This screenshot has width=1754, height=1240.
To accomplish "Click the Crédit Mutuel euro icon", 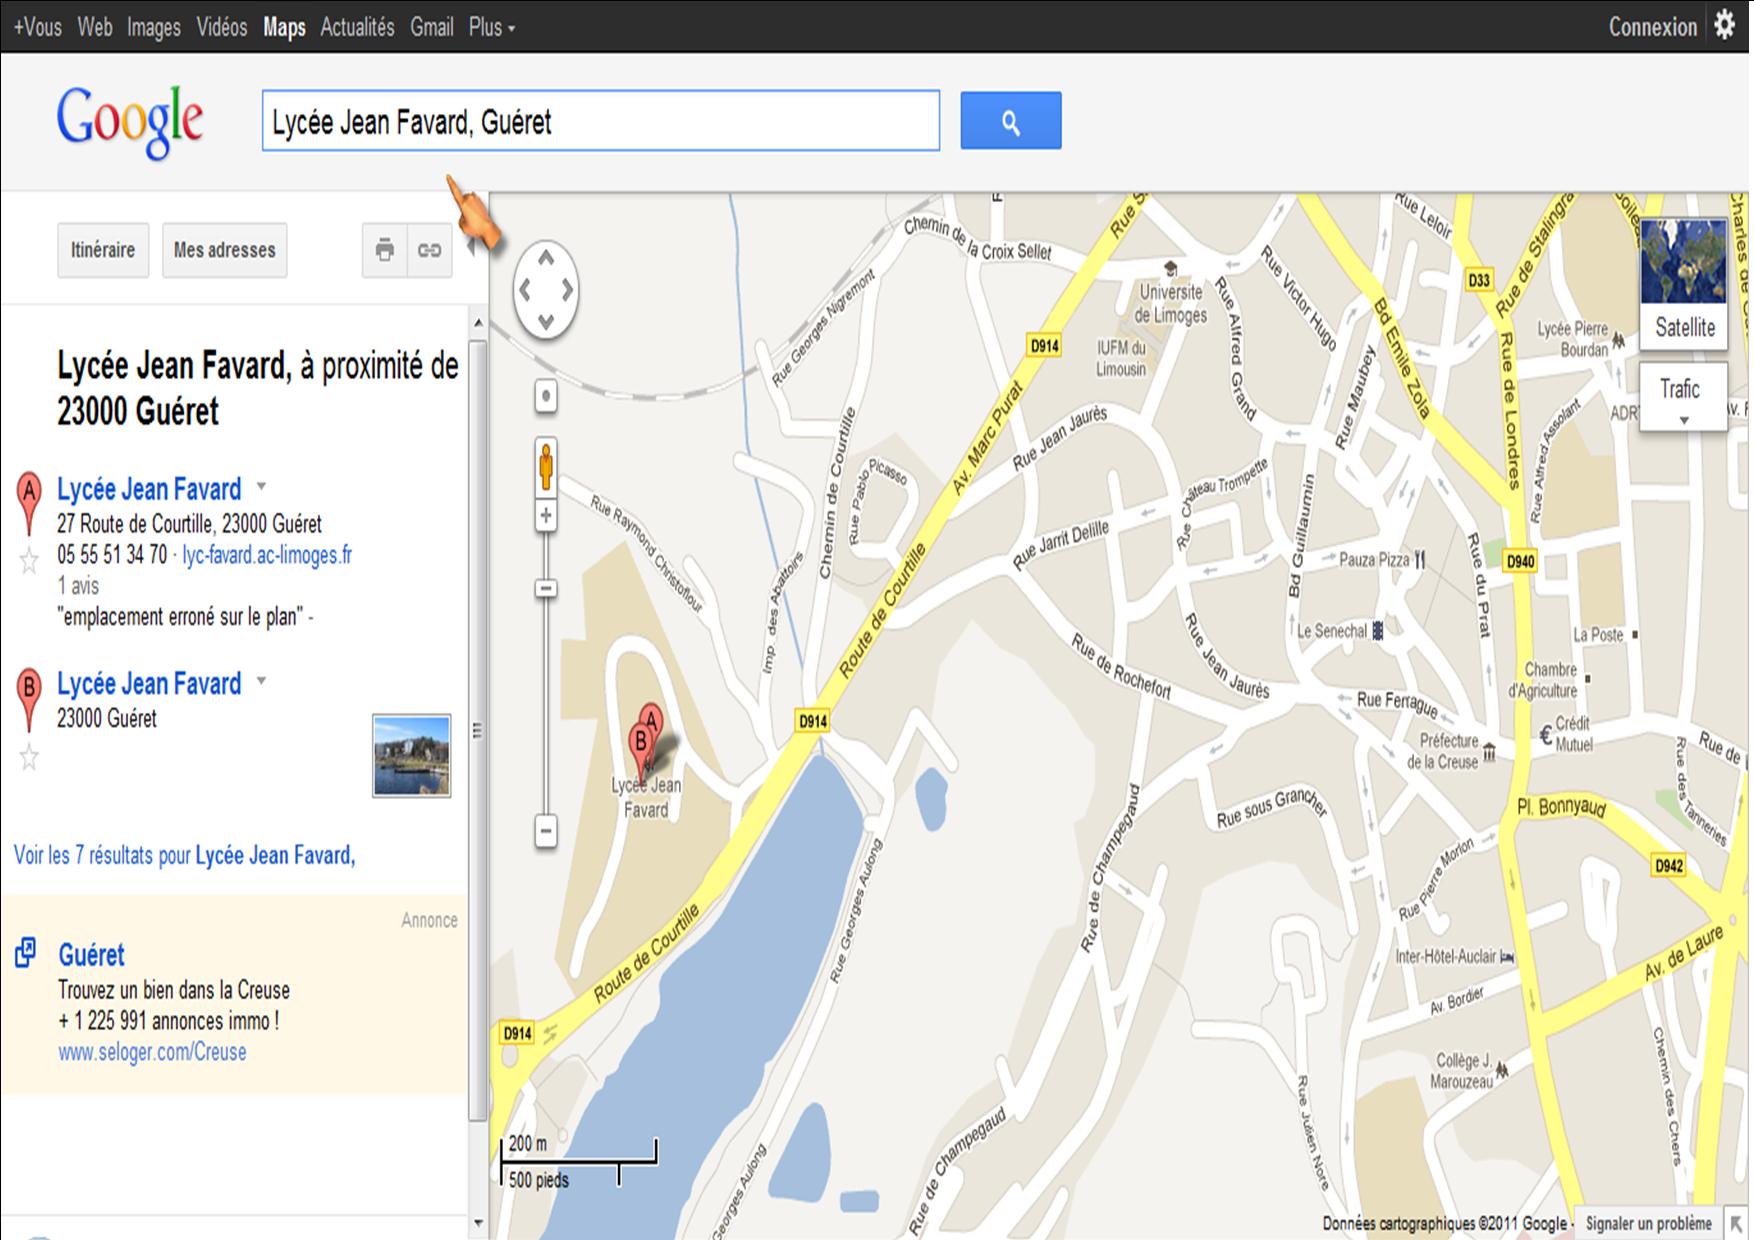I will [x=1546, y=736].
